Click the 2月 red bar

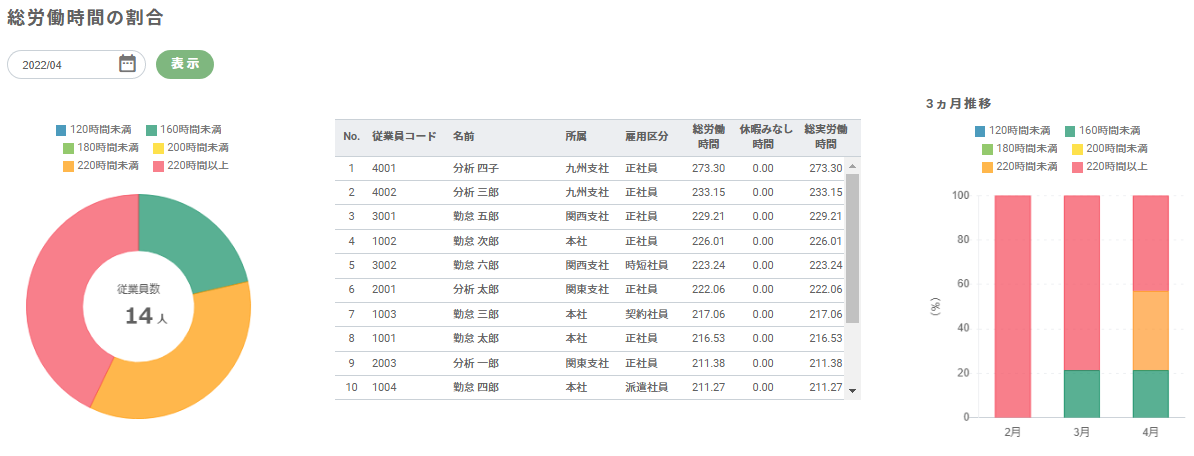pos(1013,306)
